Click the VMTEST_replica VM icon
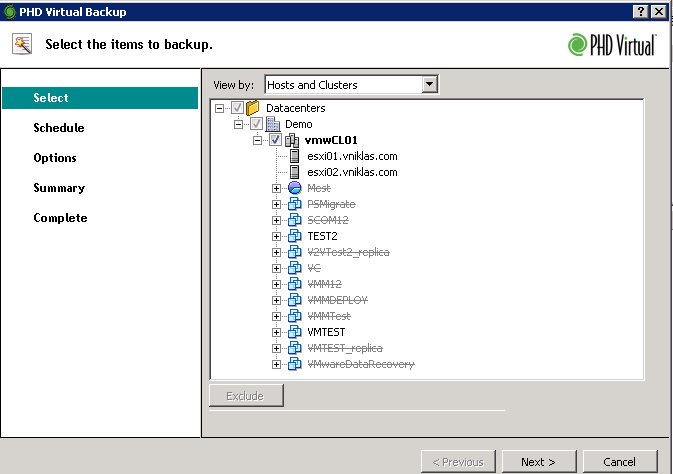This screenshot has height=474, width=673. 294,348
